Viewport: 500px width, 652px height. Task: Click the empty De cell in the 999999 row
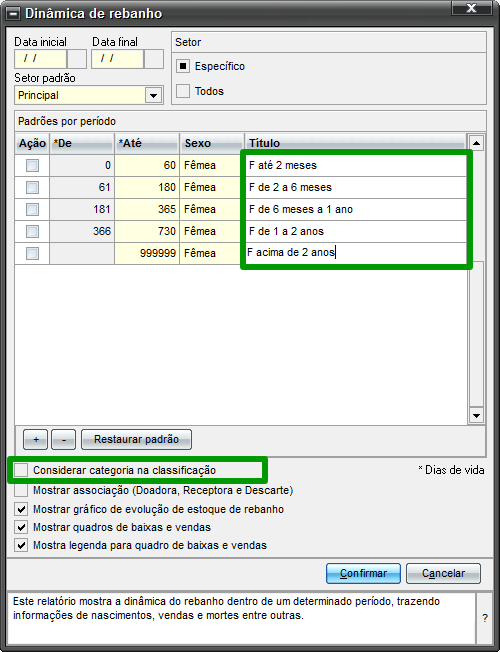click(x=82, y=254)
